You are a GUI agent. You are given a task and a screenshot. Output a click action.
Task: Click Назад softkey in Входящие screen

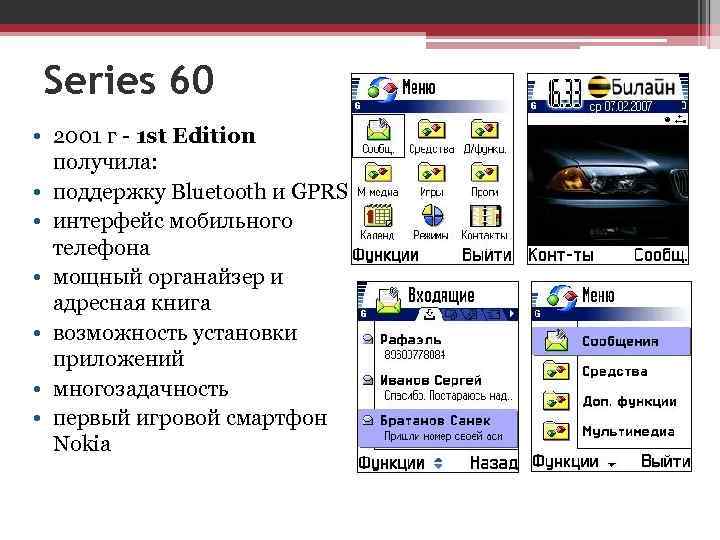point(494,463)
